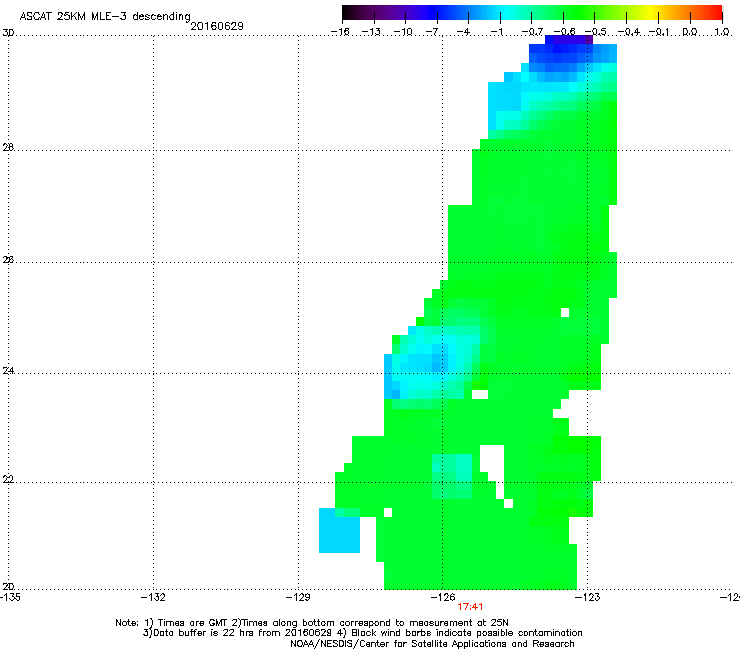
Task: Click the latitude 24 axis label
Action: pyautogui.click(x=8, y=371)
